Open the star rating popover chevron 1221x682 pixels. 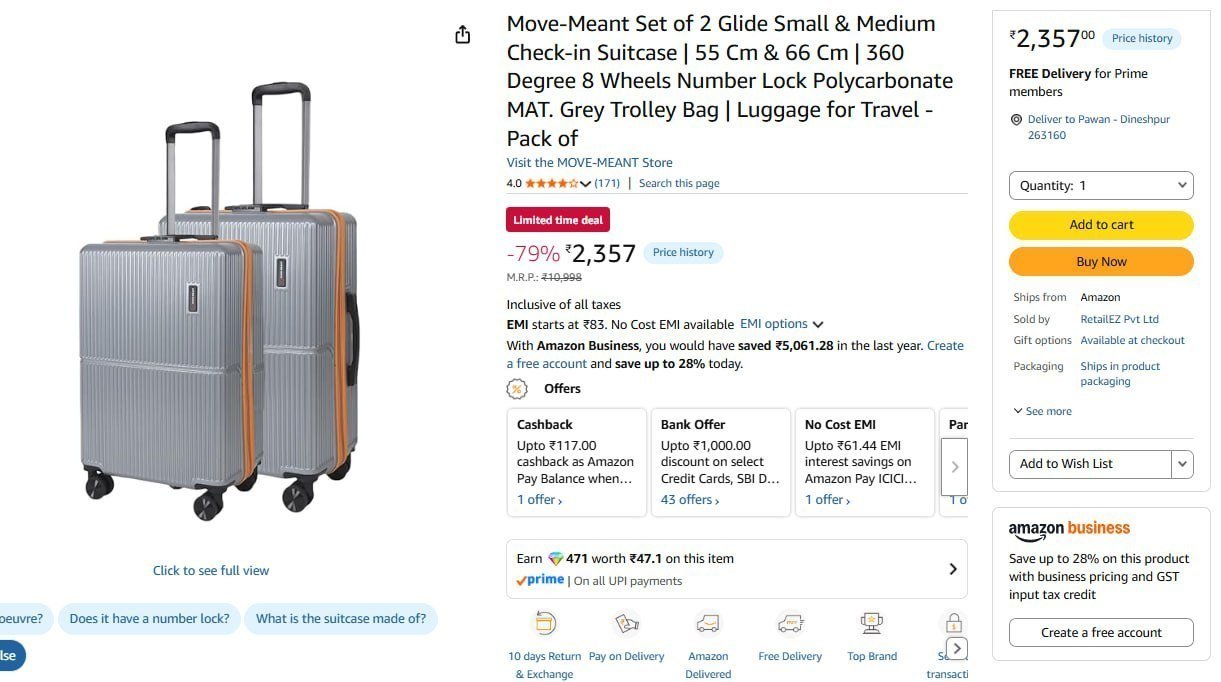(585, 183)
